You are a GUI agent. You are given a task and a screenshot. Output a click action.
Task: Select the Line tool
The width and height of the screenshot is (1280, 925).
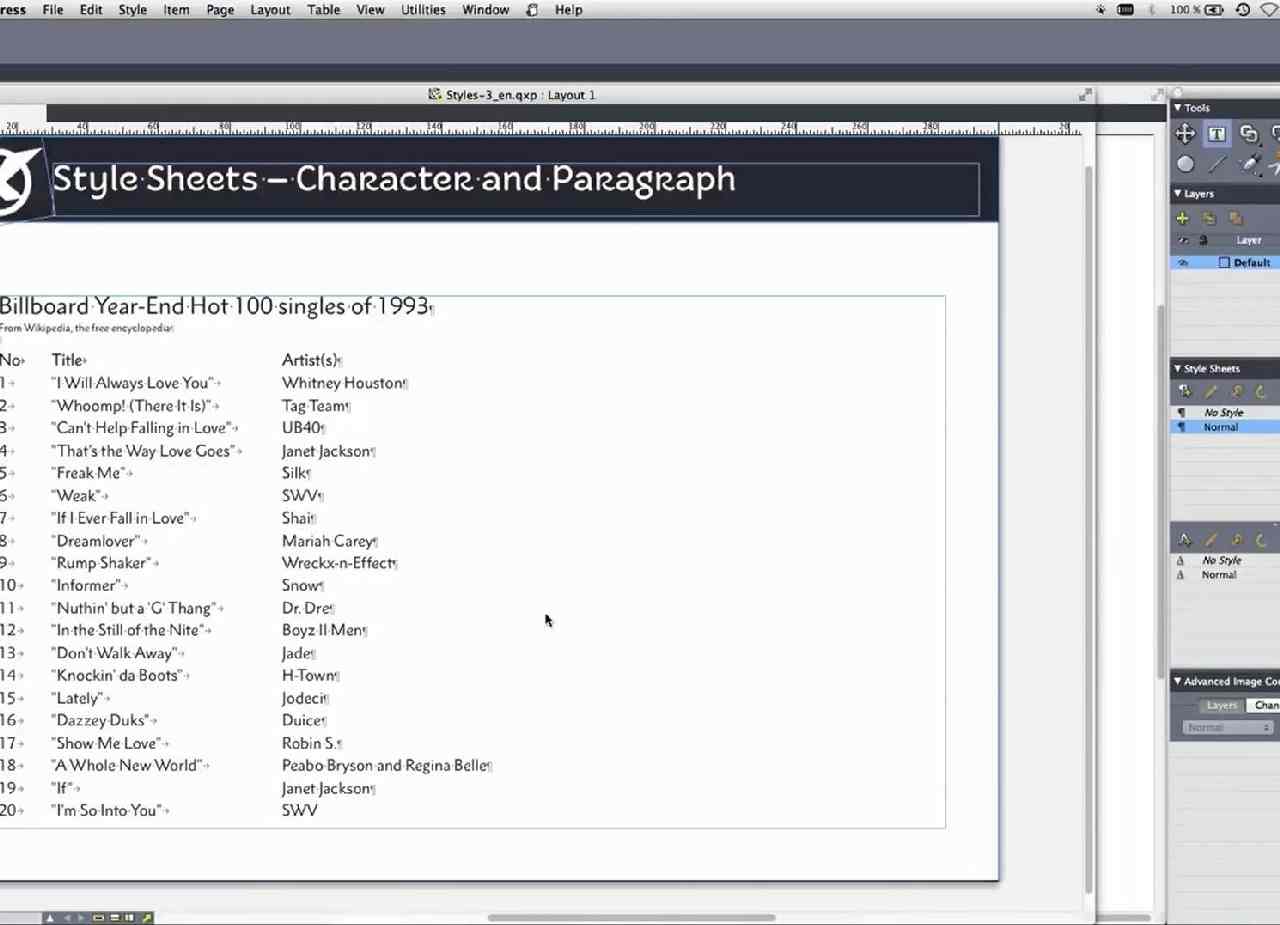[1216, 165]
